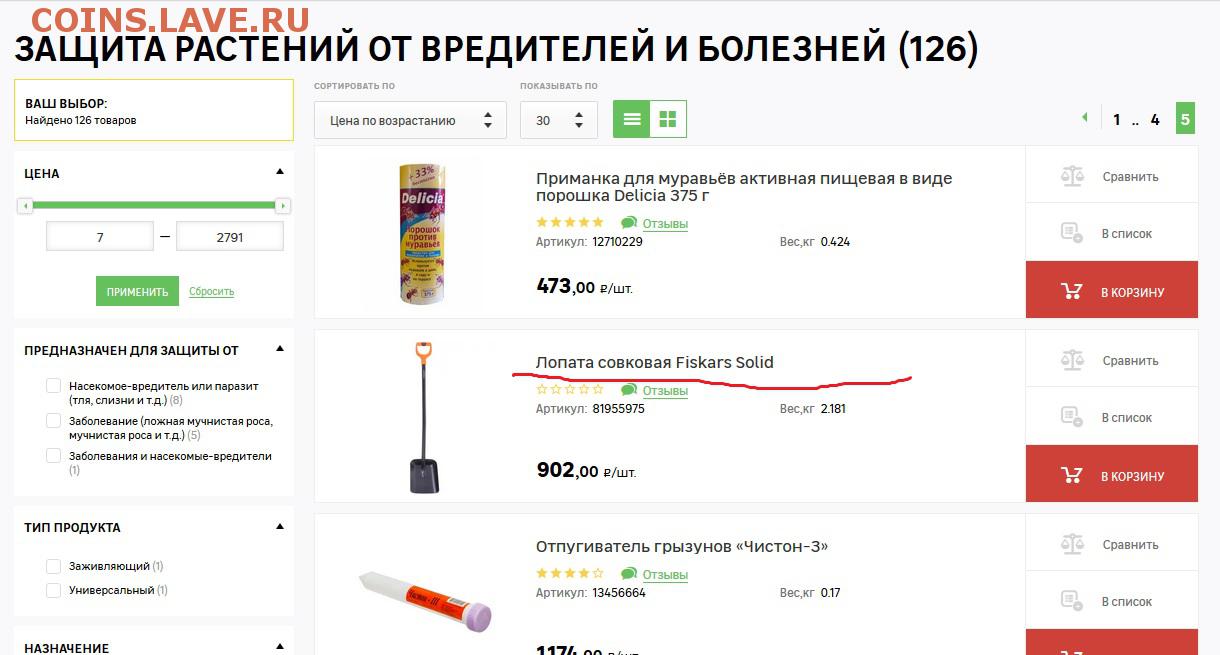Click add-to-list icon for Fiskars Solid shovel
The height and width of the screenshot is (655, 1220).
tap(1072, 418)
